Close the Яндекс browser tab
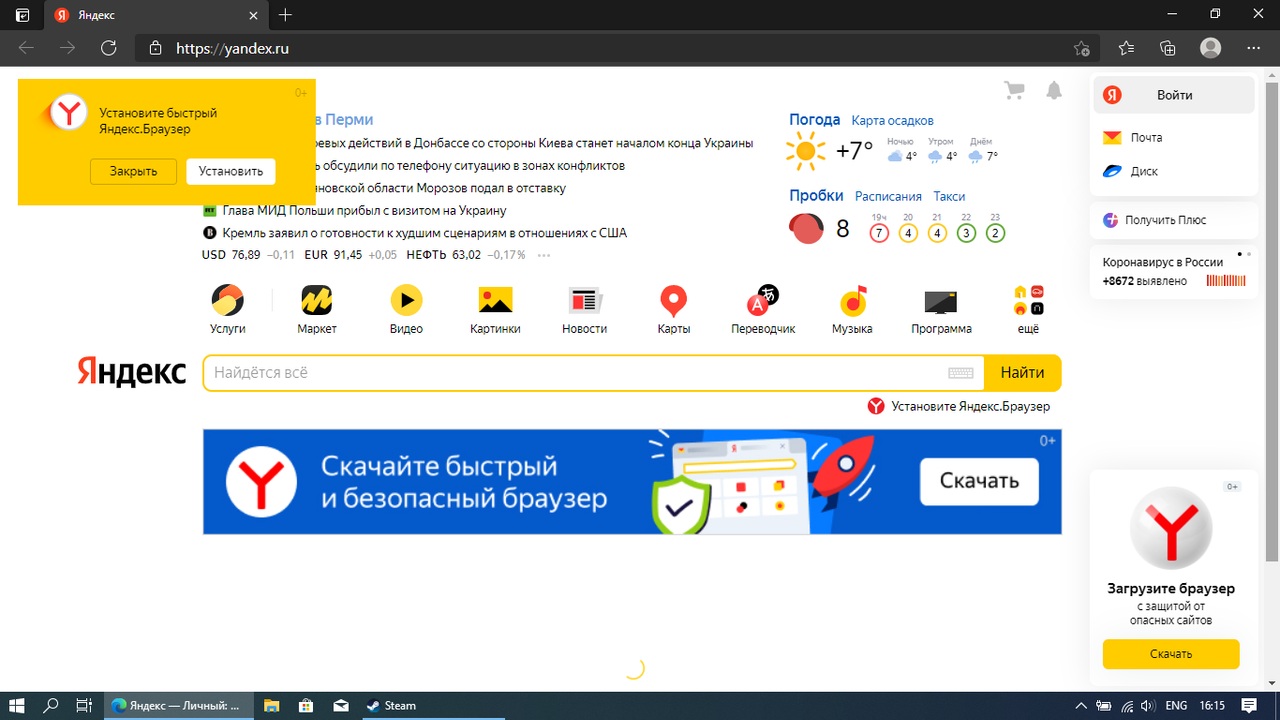 [254, 15]
